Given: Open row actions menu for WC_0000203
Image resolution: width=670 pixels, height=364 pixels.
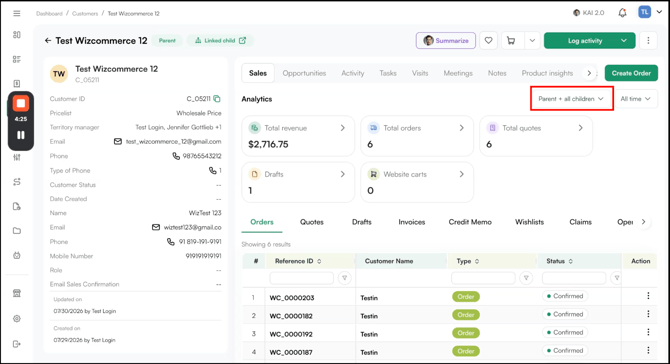Looking at the screenshot, I should coord(648,296).
